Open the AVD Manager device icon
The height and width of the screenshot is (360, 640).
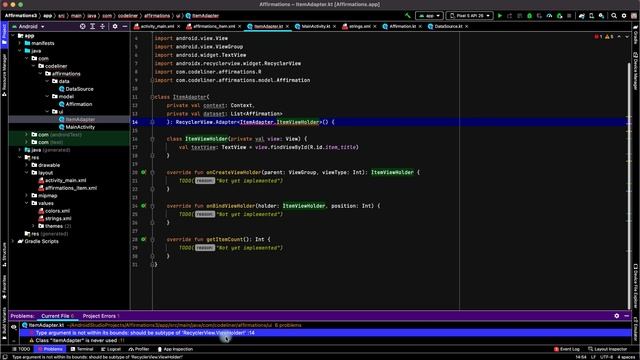pos(591,16)
